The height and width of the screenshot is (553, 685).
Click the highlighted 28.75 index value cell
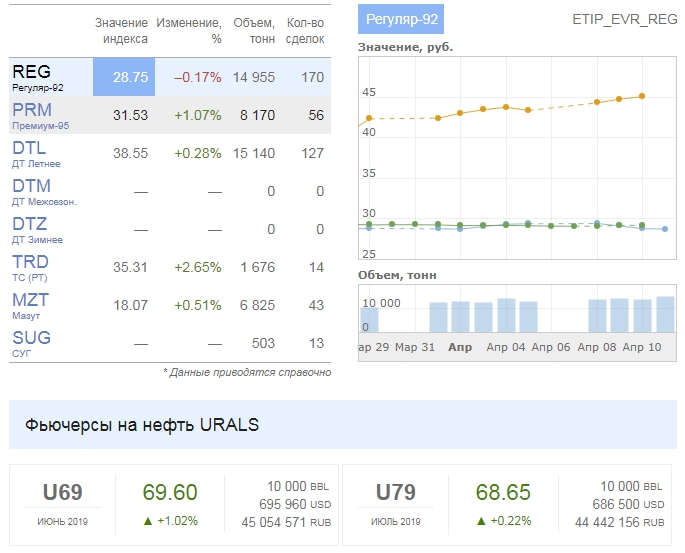125,77
